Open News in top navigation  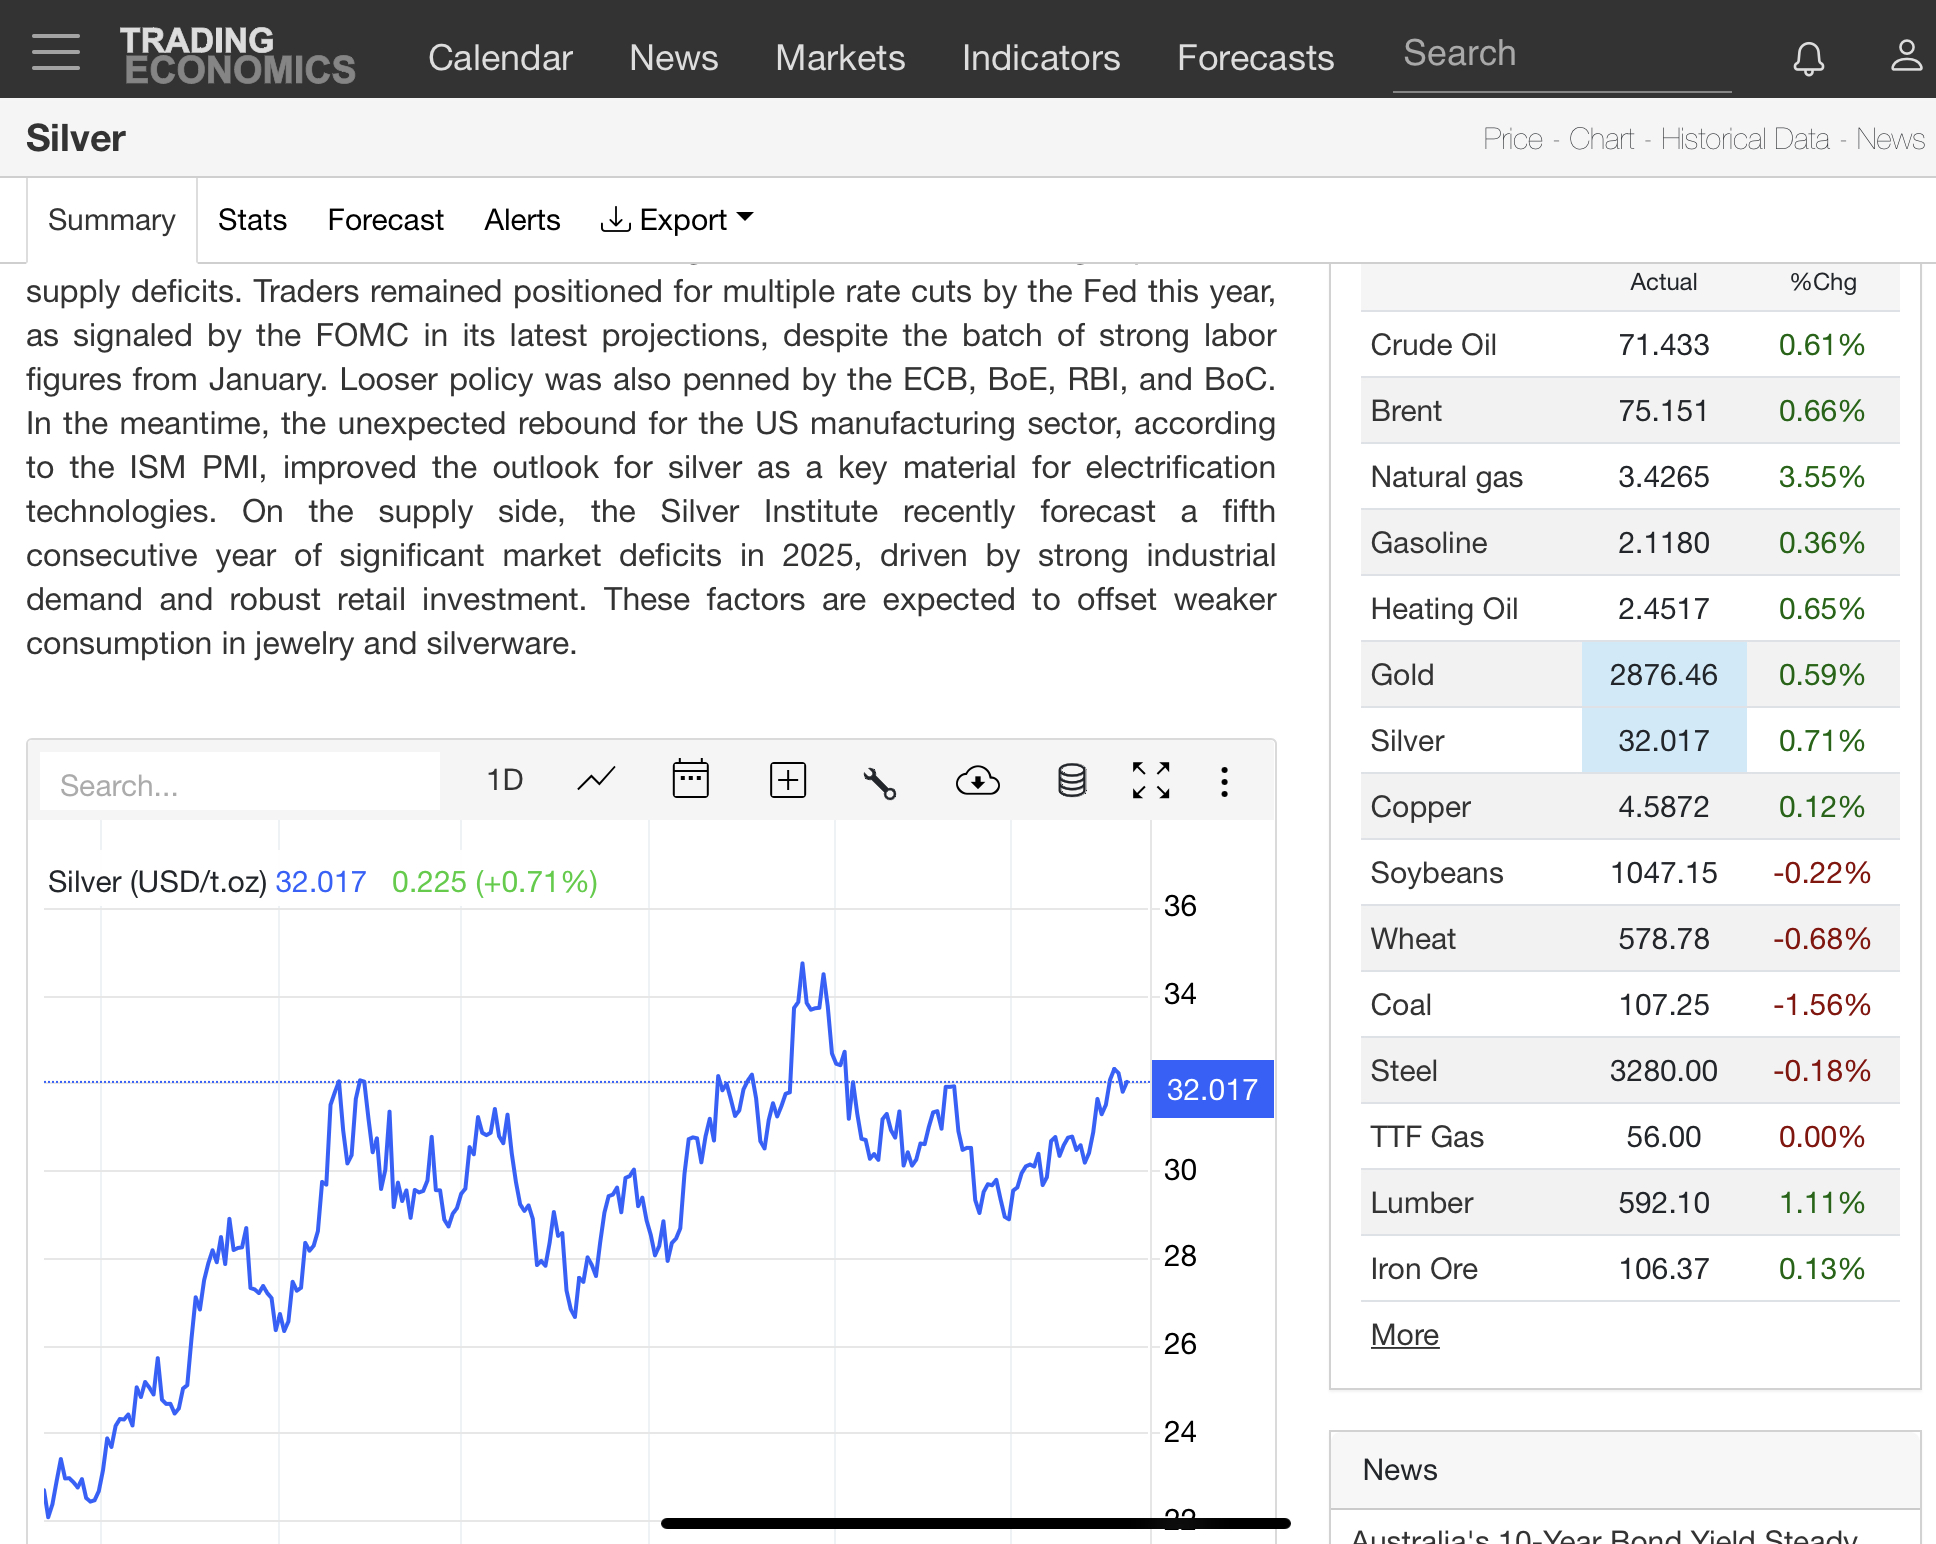673,58
